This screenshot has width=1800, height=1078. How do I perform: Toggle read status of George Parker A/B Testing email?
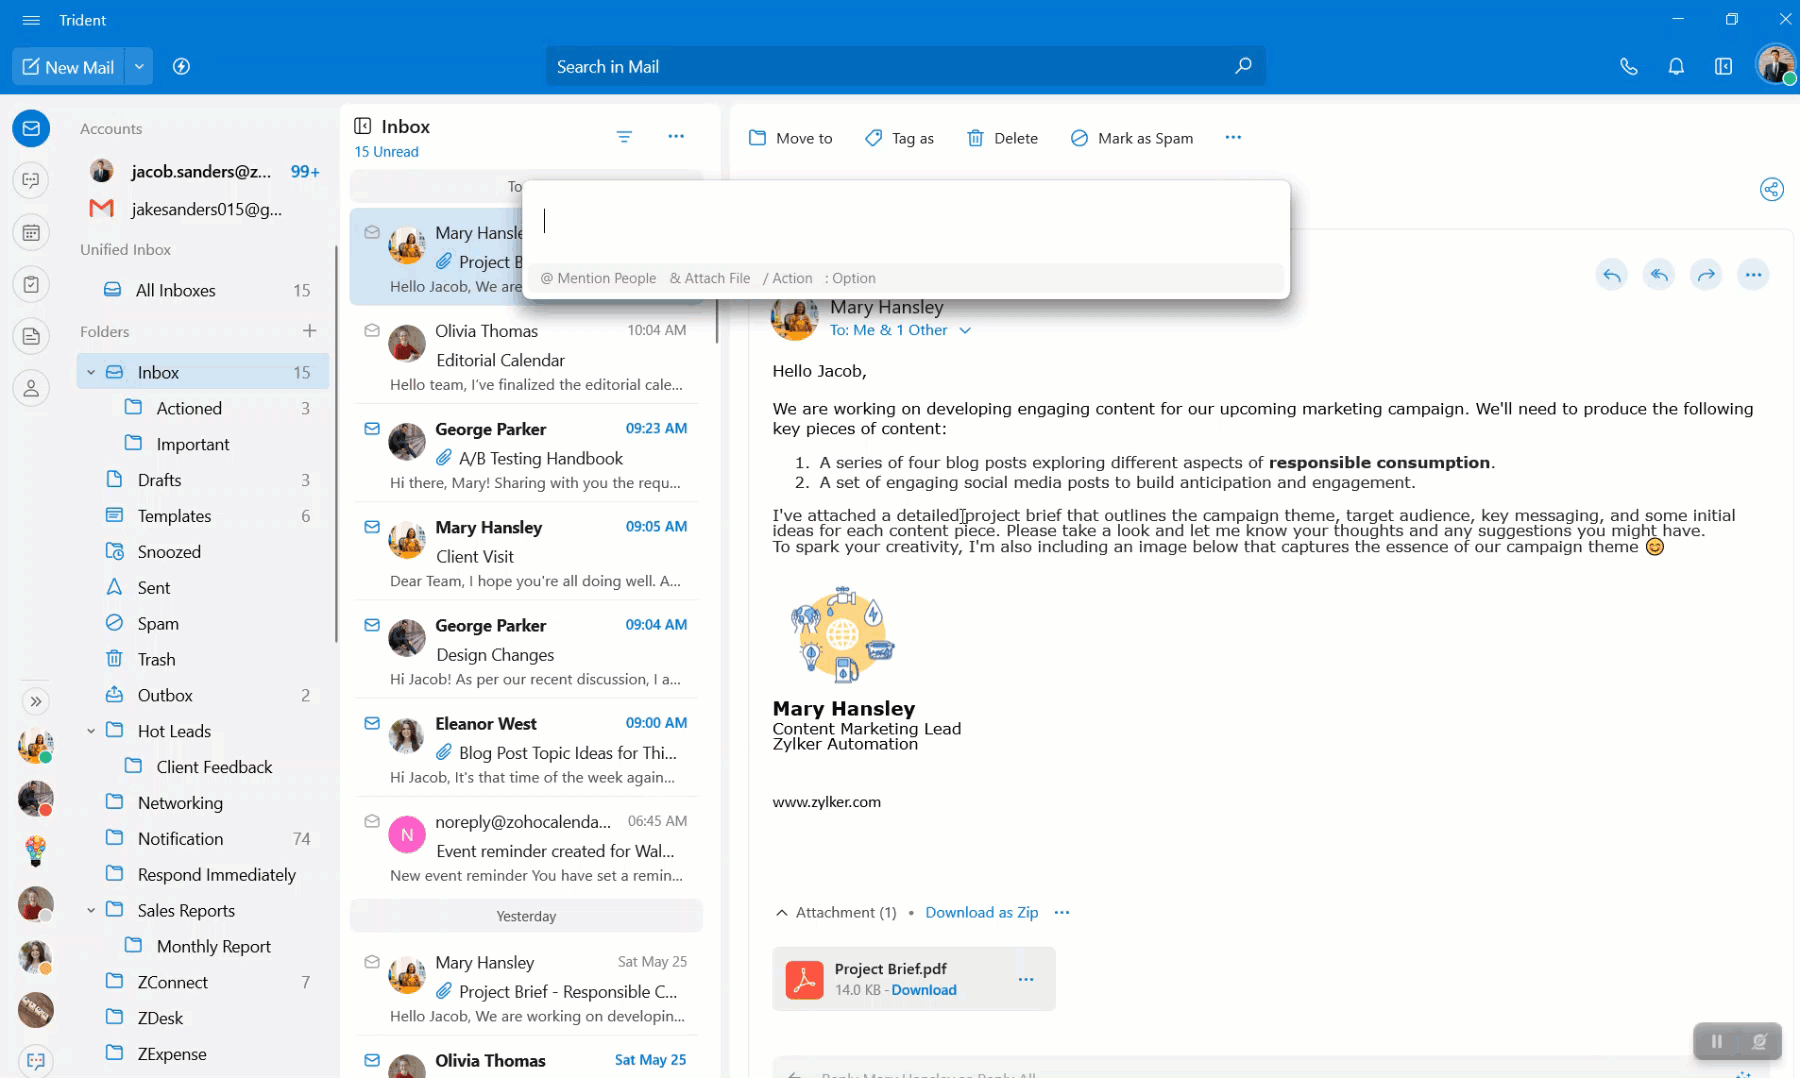coord(372,429)
